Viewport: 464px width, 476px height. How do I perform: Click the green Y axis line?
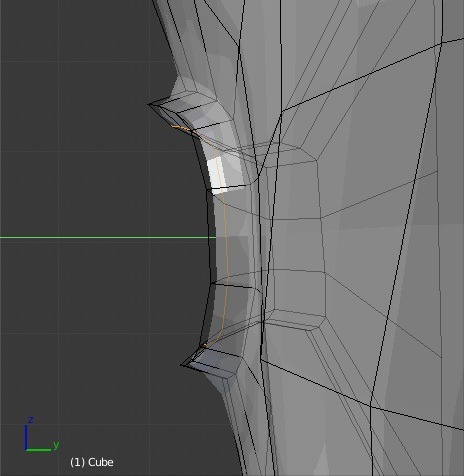point(108,237)
